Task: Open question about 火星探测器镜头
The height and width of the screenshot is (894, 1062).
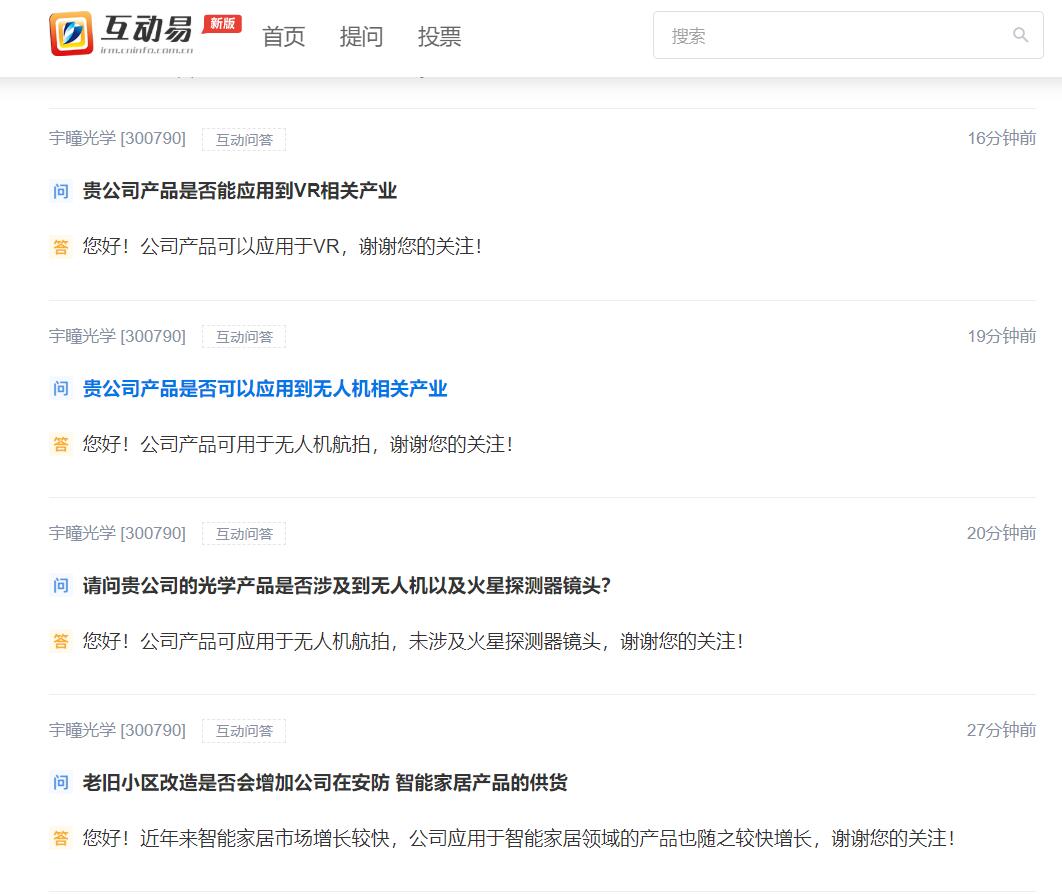Action: click(x=346, y=586)
